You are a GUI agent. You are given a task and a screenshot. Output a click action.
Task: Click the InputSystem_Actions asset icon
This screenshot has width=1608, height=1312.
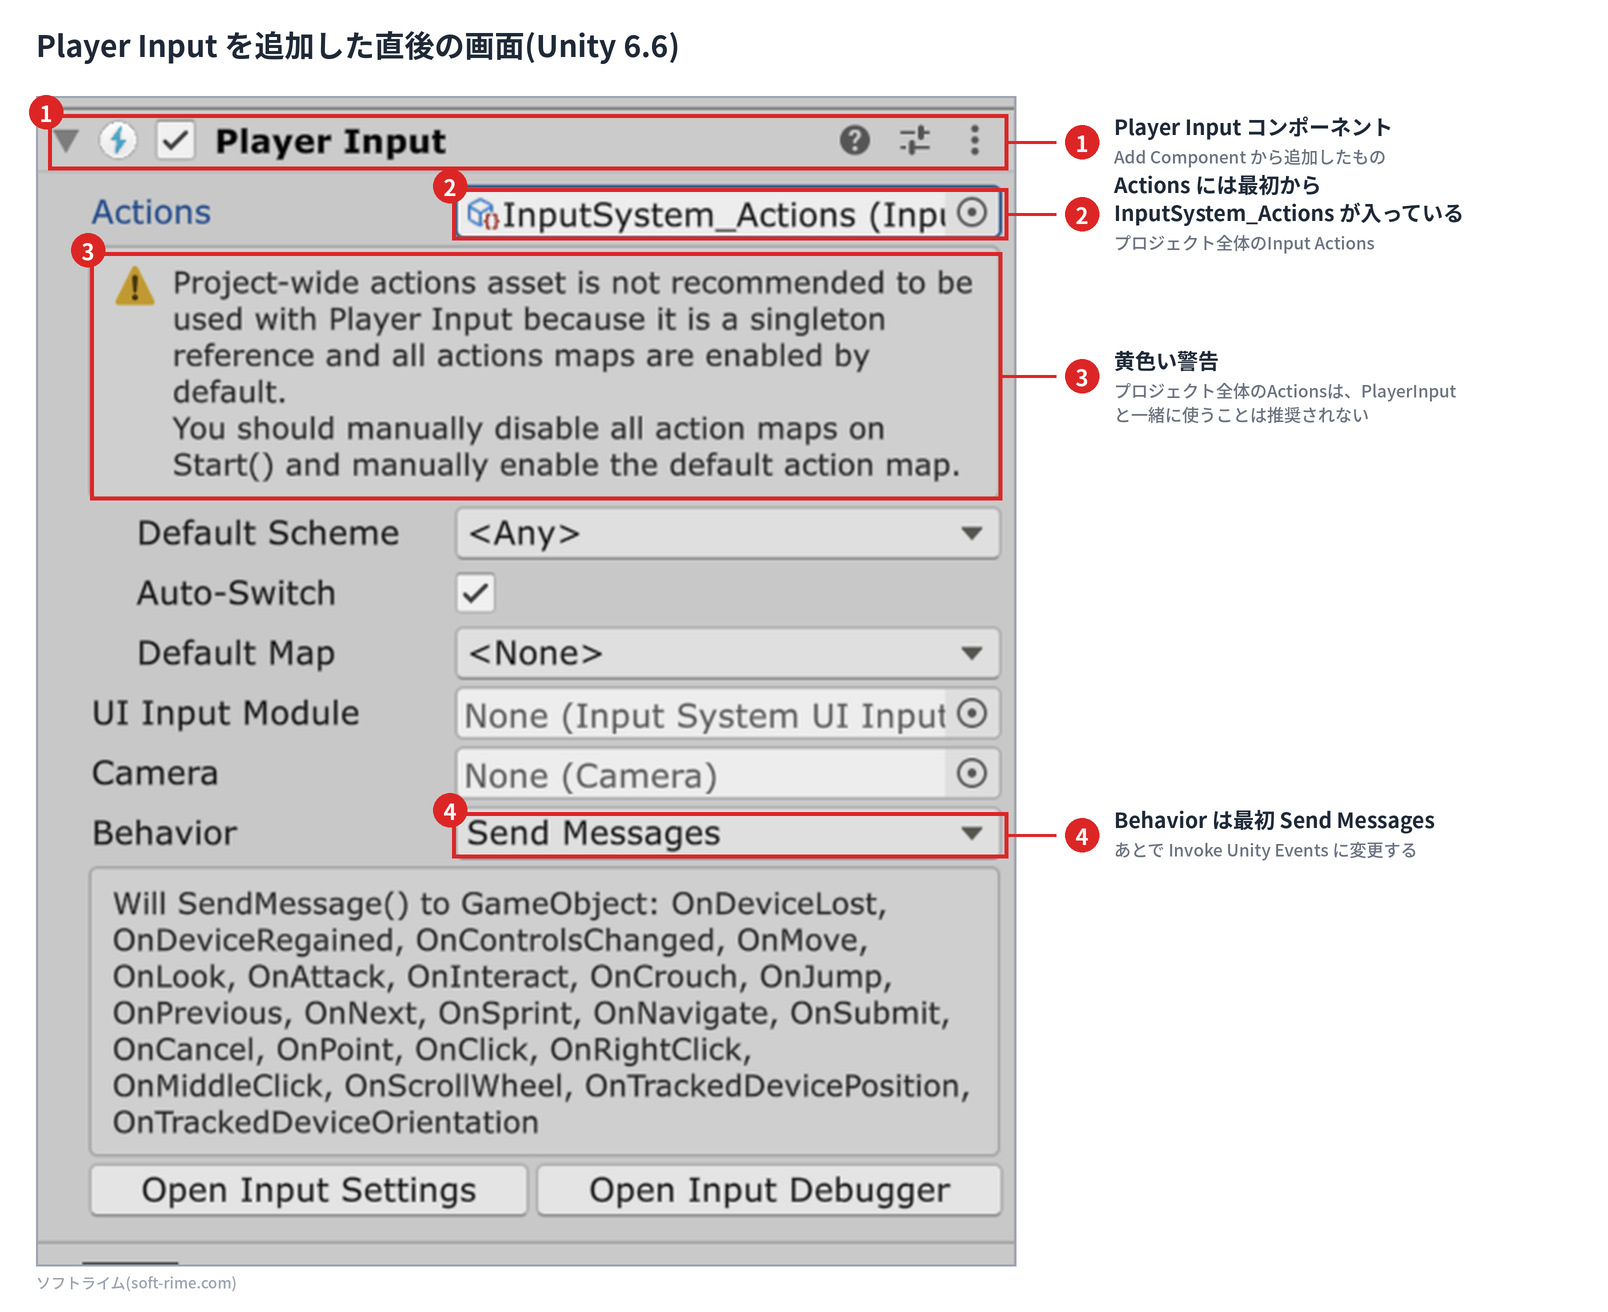point(482,213)
